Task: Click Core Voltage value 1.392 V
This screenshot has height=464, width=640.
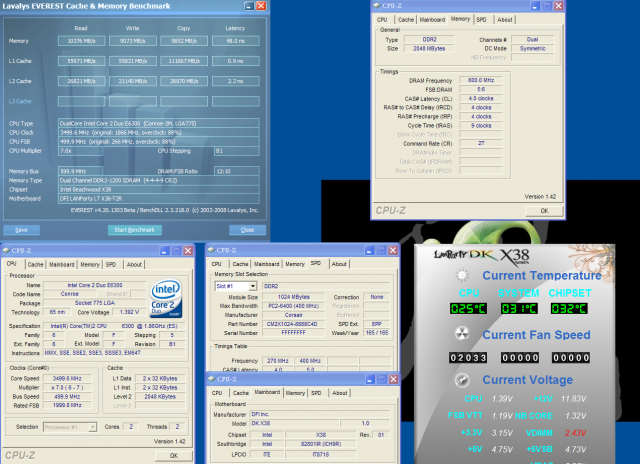Action: 129,312
